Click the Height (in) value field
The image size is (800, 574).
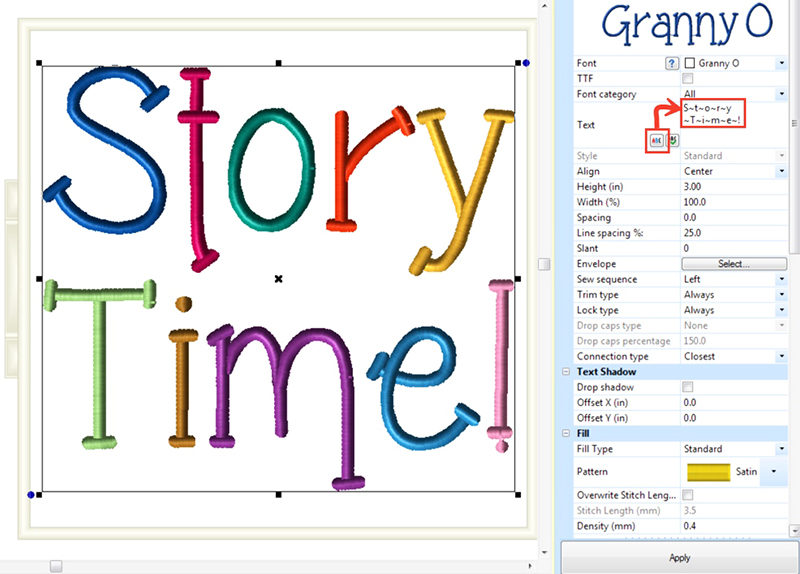[730, 187]
